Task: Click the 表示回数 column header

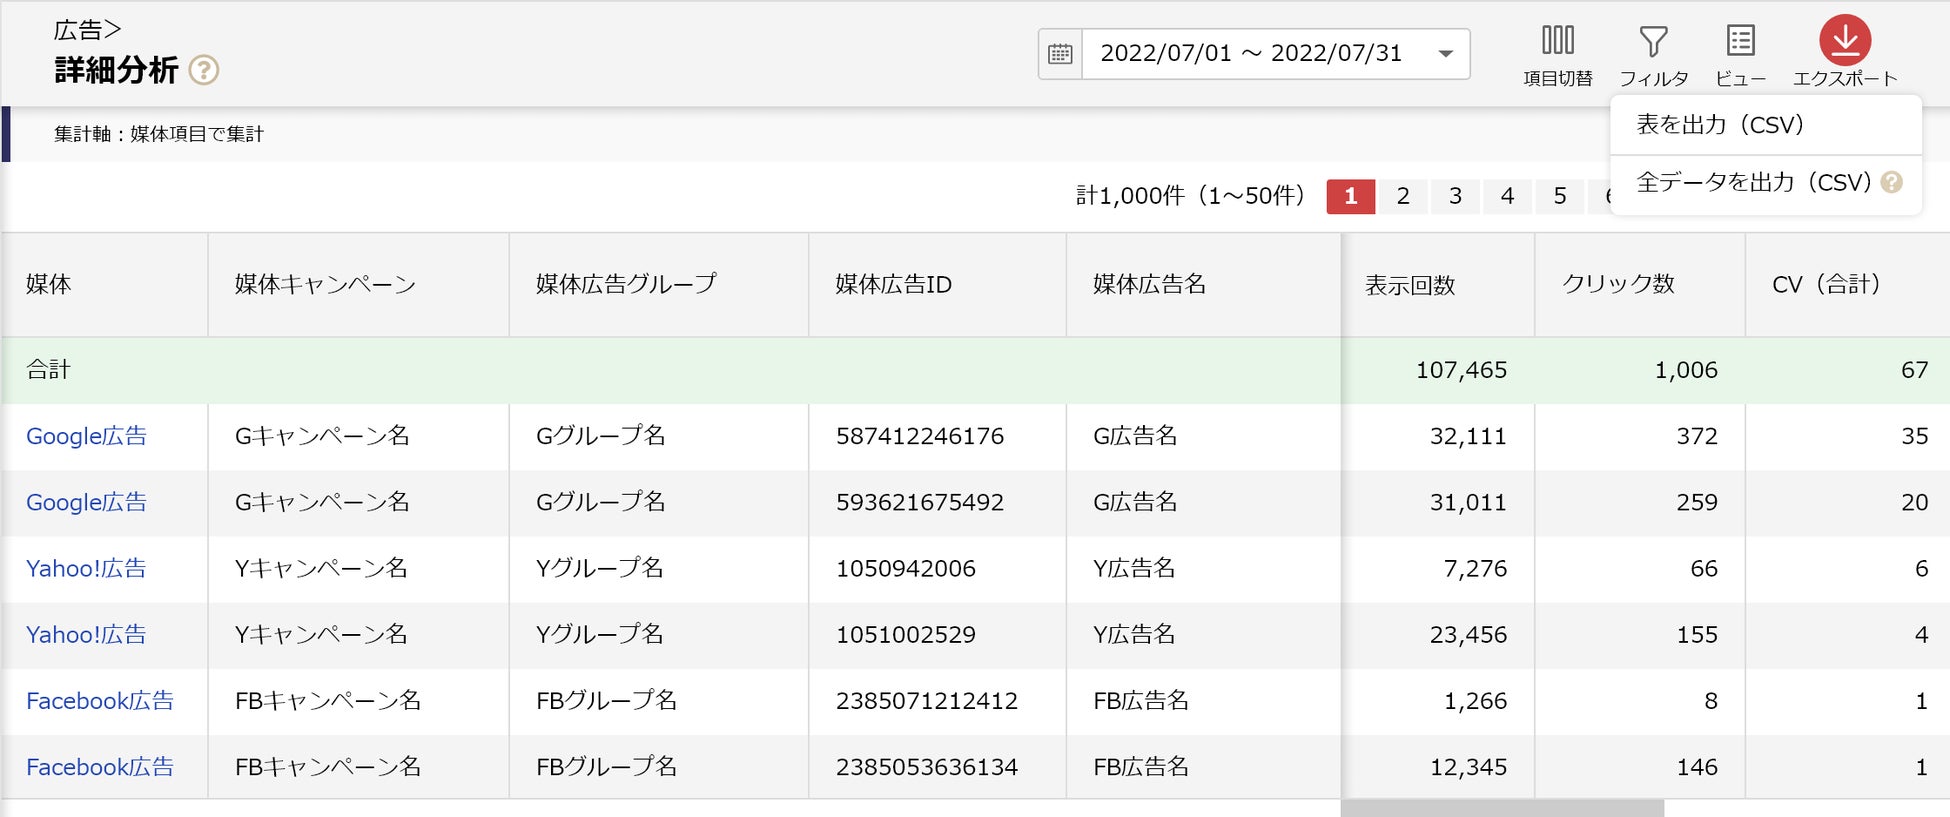Action: tap(1410, 286)
